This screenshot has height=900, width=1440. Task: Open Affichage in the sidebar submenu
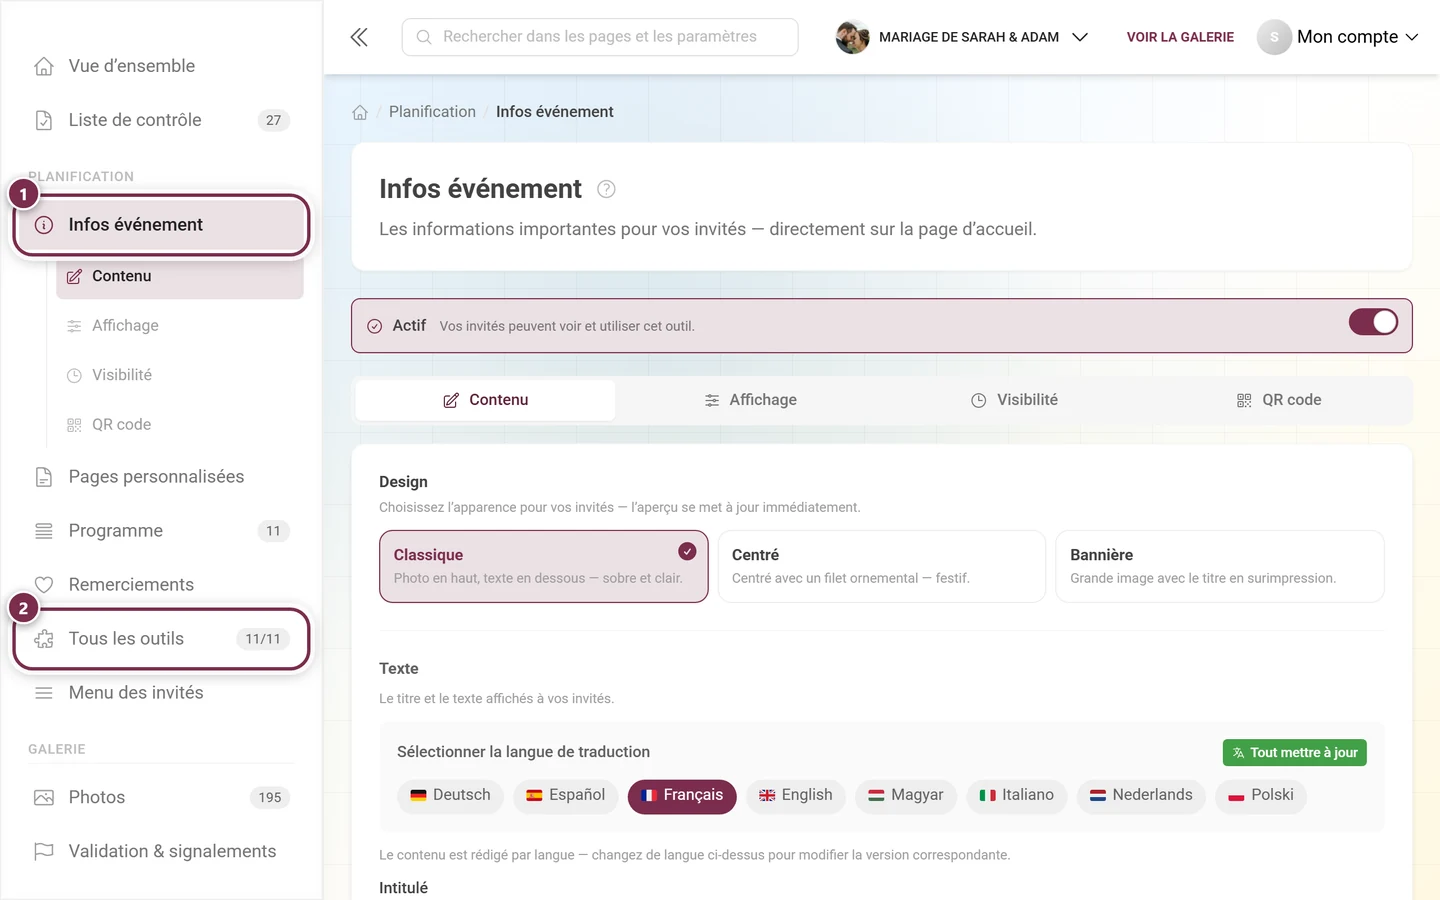180,326
